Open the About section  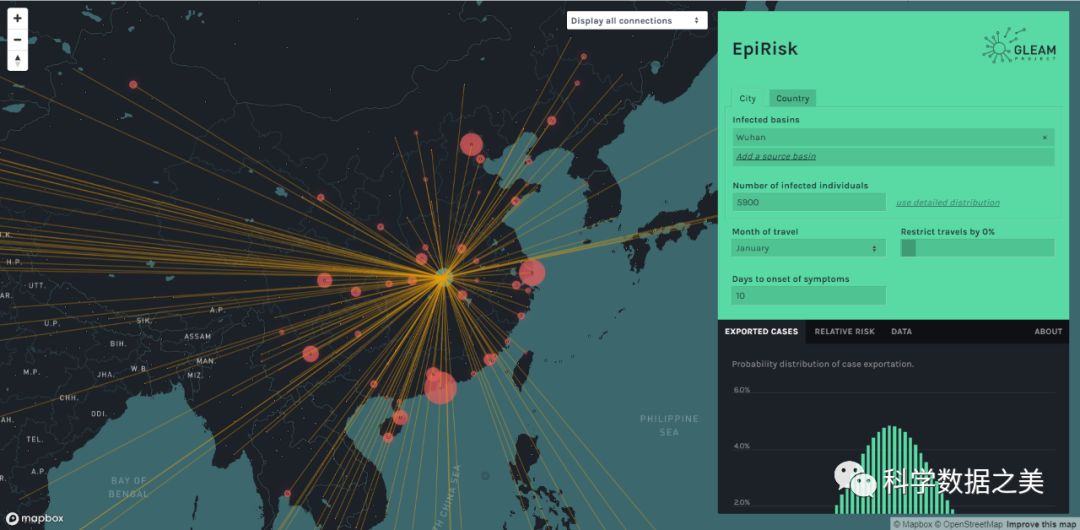pos(1048,332)
